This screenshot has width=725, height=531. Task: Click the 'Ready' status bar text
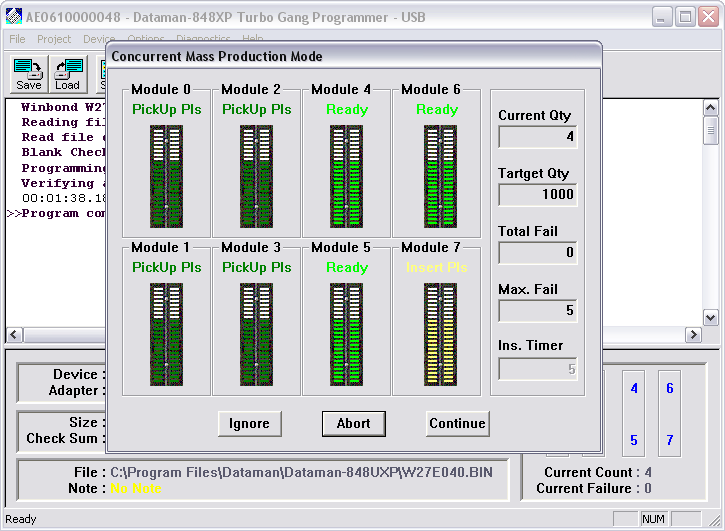pyautogui.click(x=21, y=519)
